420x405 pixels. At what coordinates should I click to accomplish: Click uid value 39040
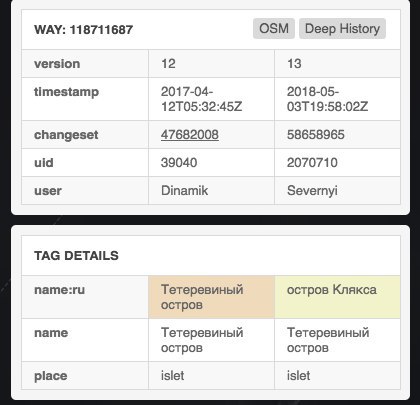(x=179, y=163)
